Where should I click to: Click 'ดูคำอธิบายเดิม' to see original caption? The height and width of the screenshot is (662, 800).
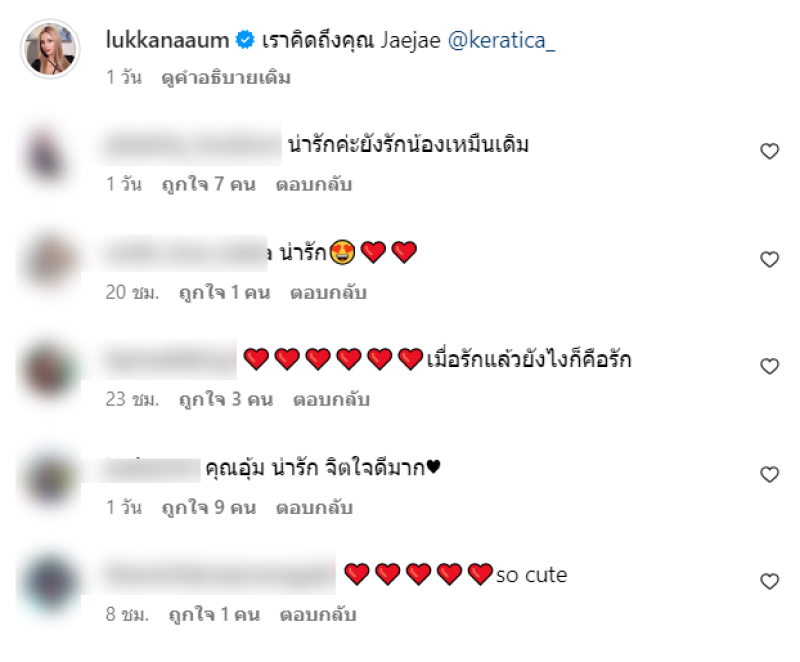pos(226,78)
